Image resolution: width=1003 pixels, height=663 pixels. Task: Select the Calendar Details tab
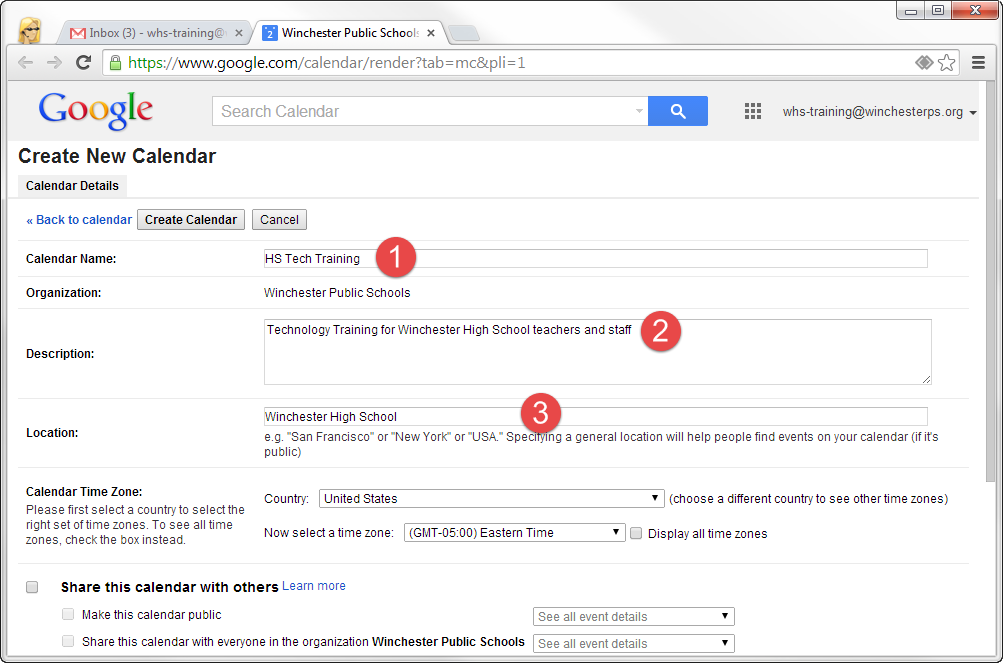pyautogui.click(x=72, y=186)
